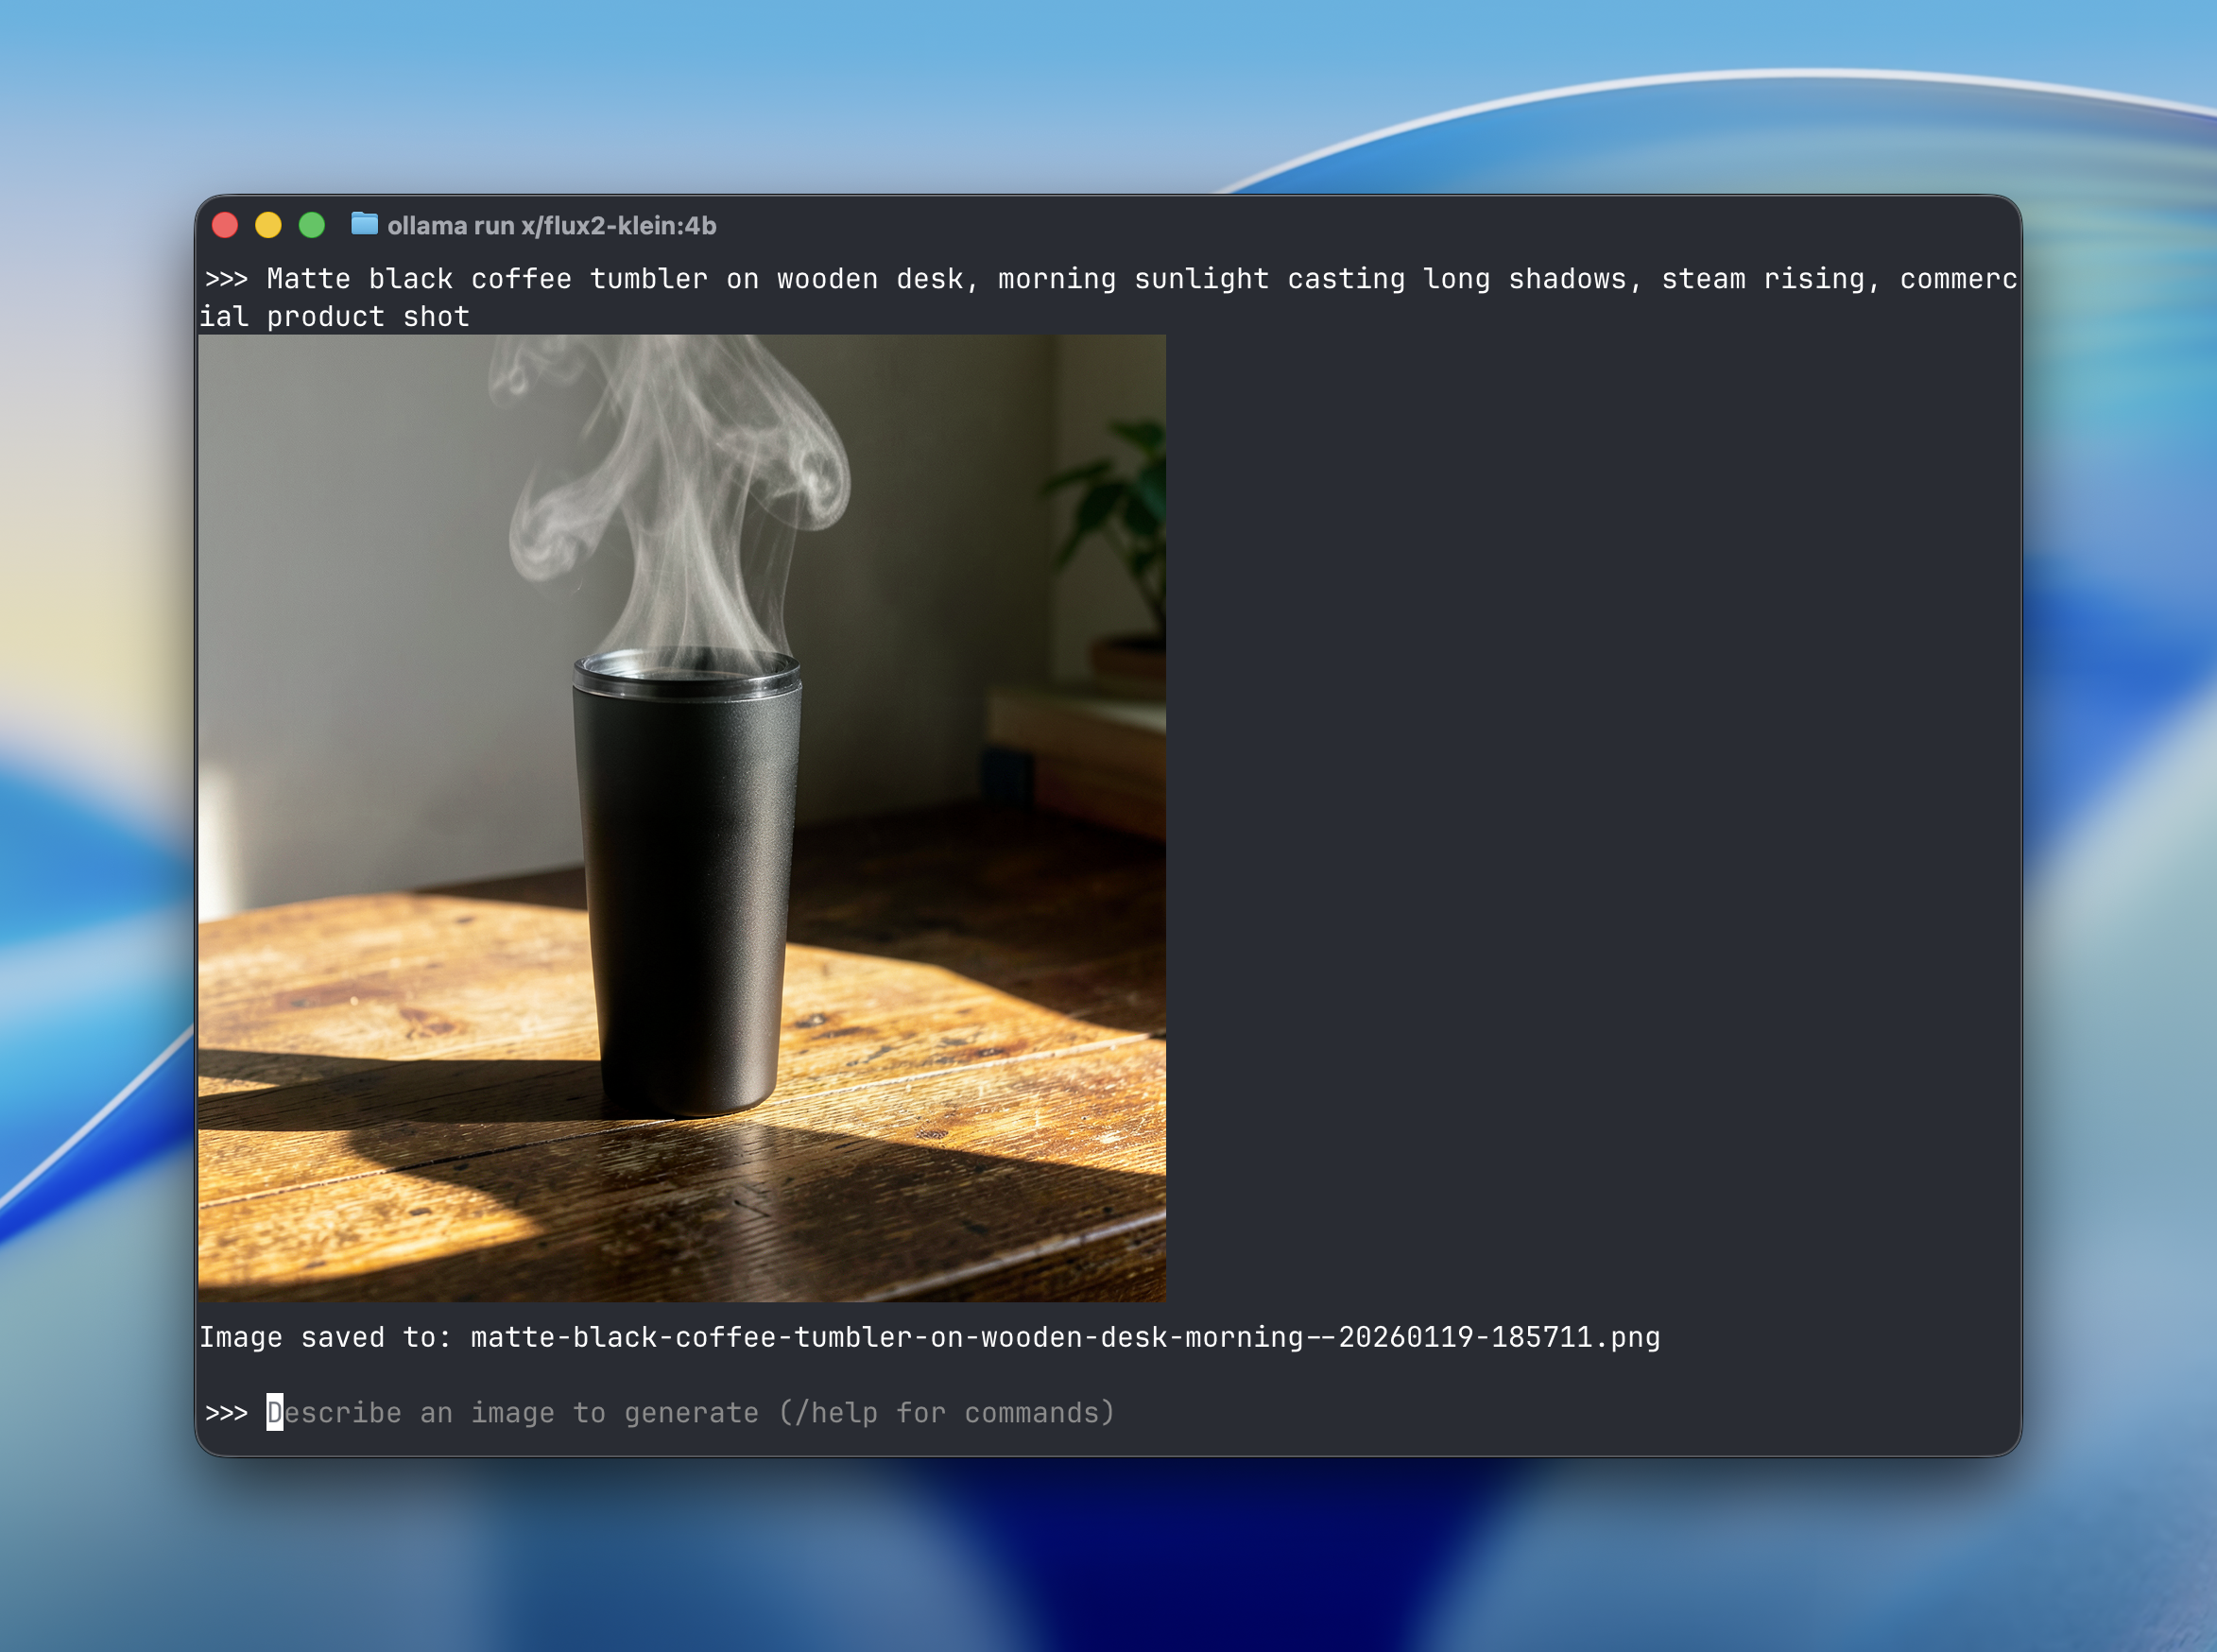Click the first ">>>" prompt marker
Image resolution: width=2217 pixels, height=1652 pixels.
click(228, 279)
